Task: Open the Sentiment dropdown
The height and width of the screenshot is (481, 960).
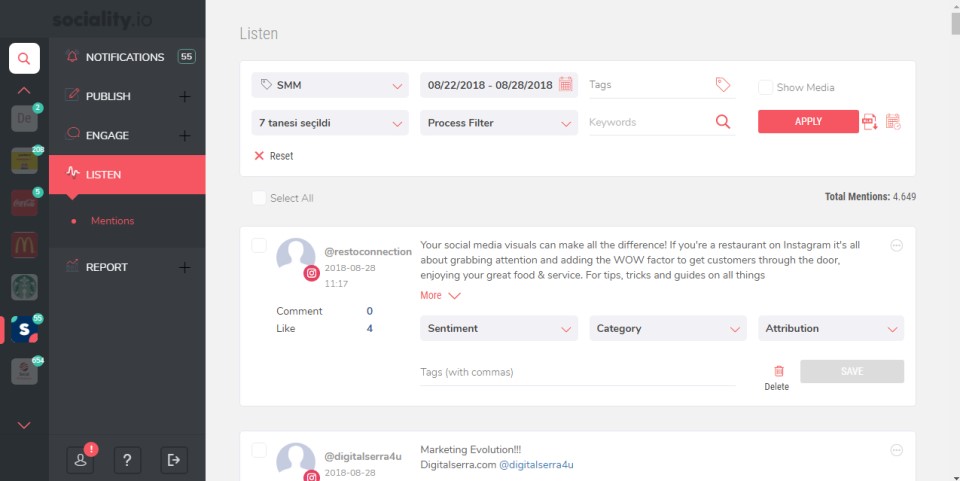Action: tap(499, 328)
